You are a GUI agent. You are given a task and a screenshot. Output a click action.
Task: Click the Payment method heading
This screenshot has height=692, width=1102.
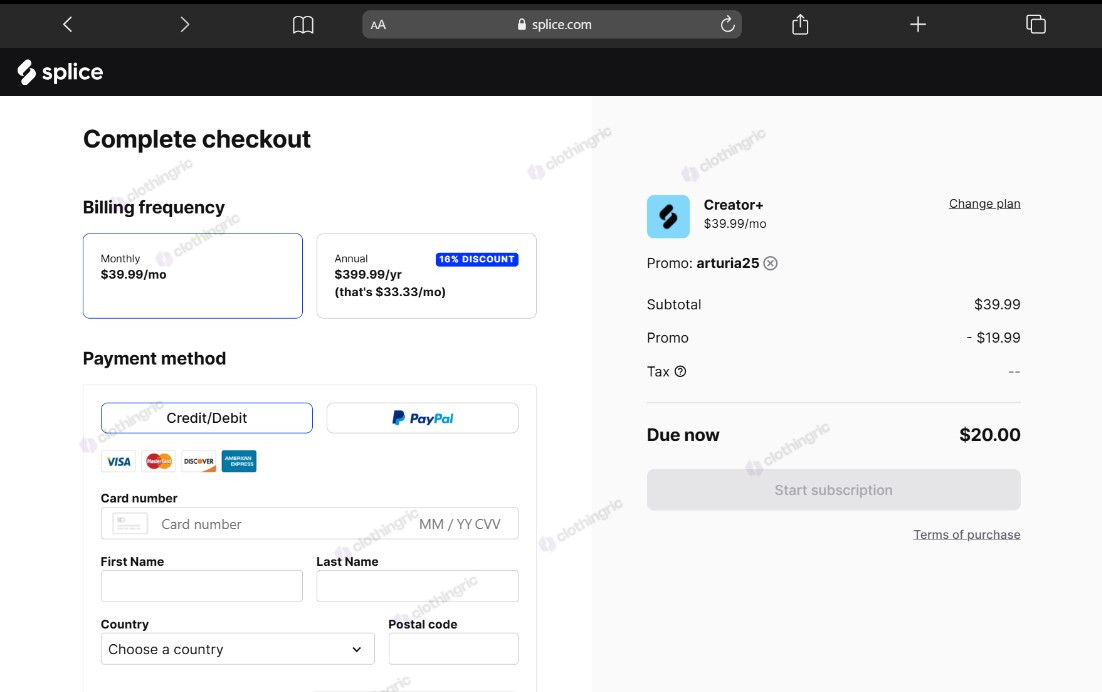[155, 358]
